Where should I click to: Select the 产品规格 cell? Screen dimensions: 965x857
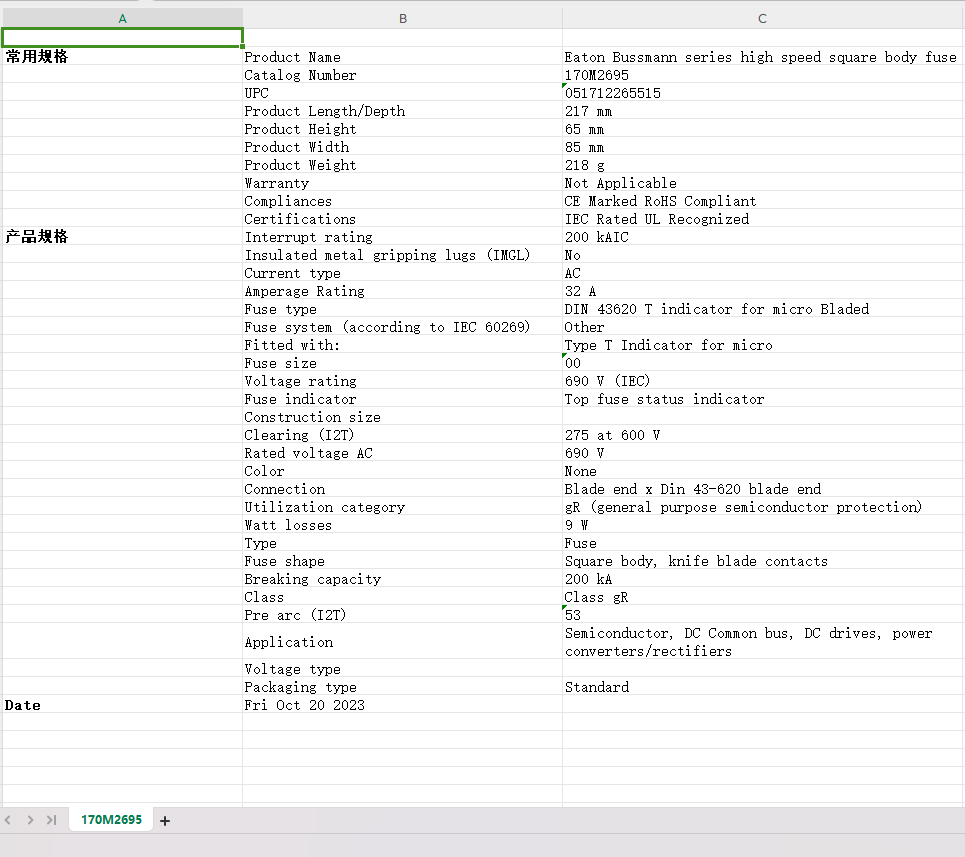122,236
